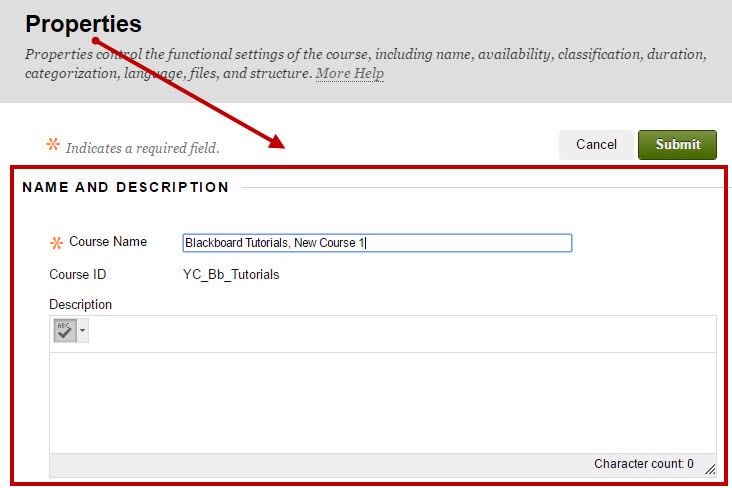
Task: Click the Course Name label
Action: [x=108, y=242]
